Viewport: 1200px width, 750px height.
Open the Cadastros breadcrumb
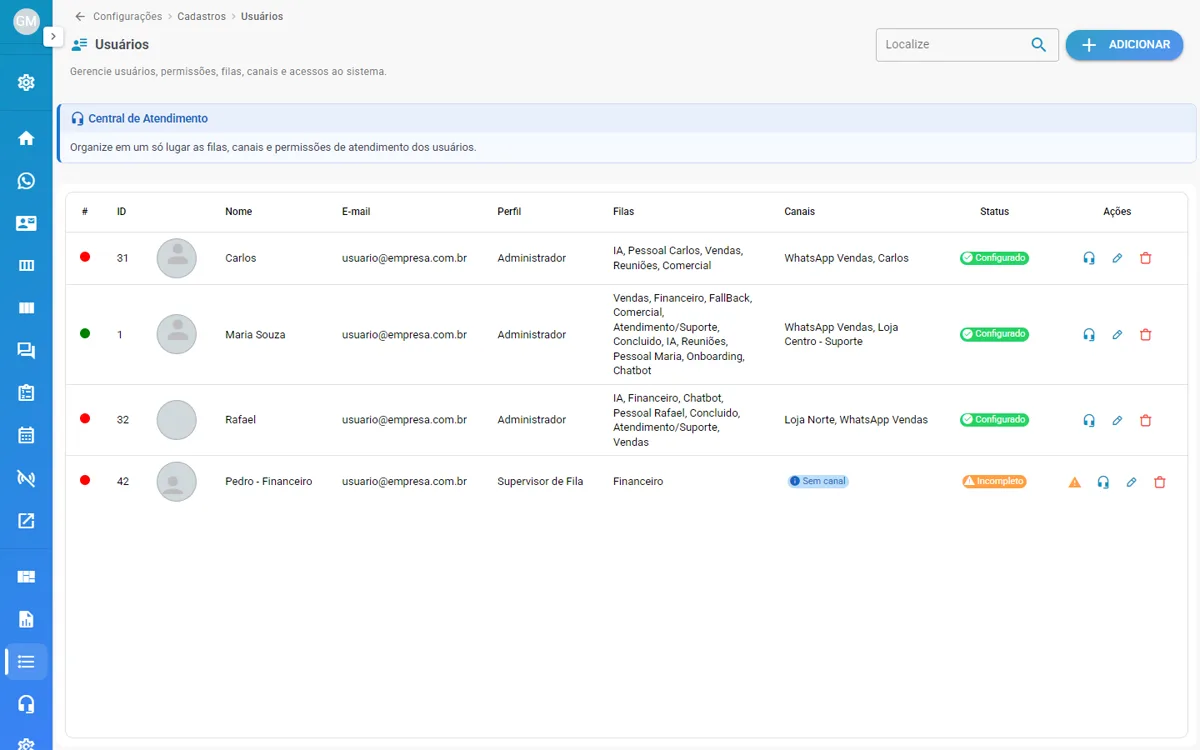(x=201, y=16)
